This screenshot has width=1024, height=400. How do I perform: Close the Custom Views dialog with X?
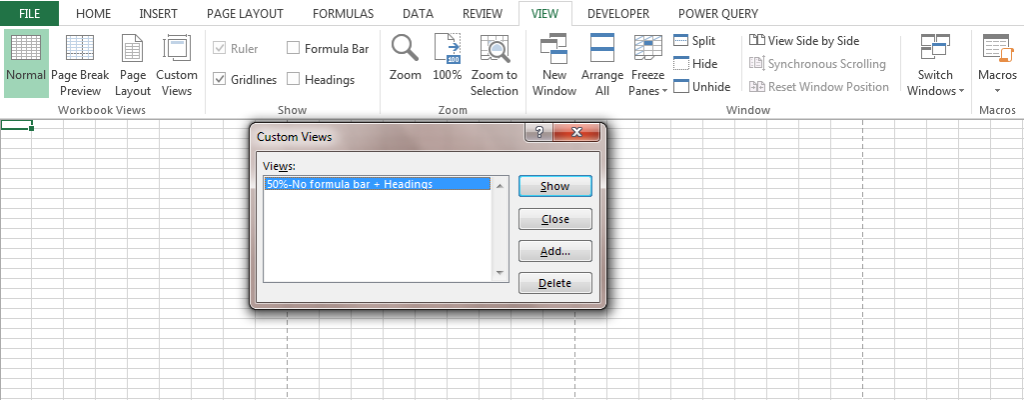click(x=576, y=132)
